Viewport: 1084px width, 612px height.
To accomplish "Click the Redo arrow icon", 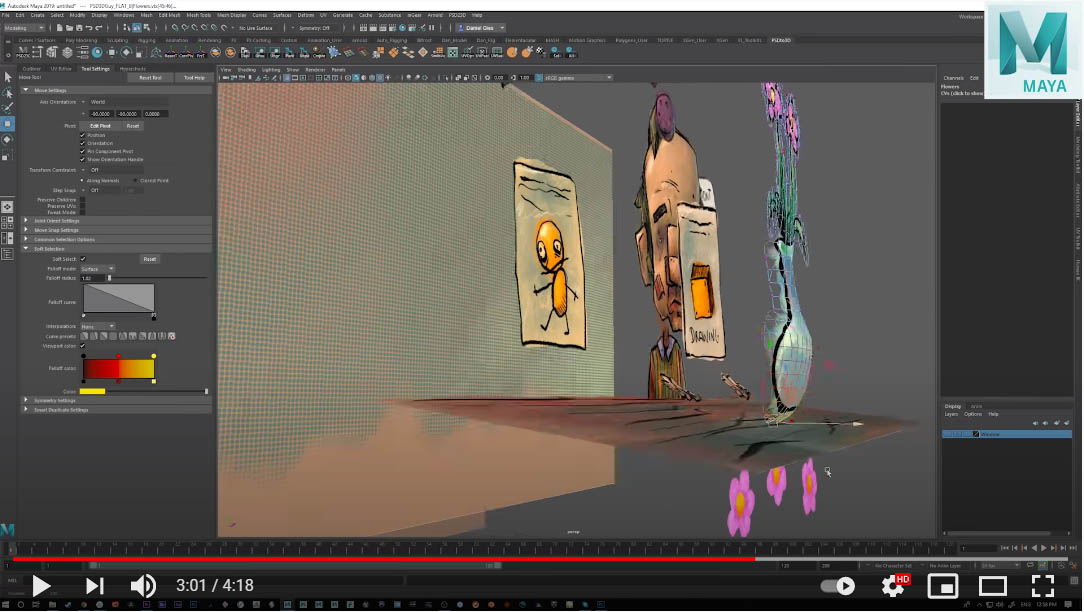I will pyautogui.click(x=99, y=28).
